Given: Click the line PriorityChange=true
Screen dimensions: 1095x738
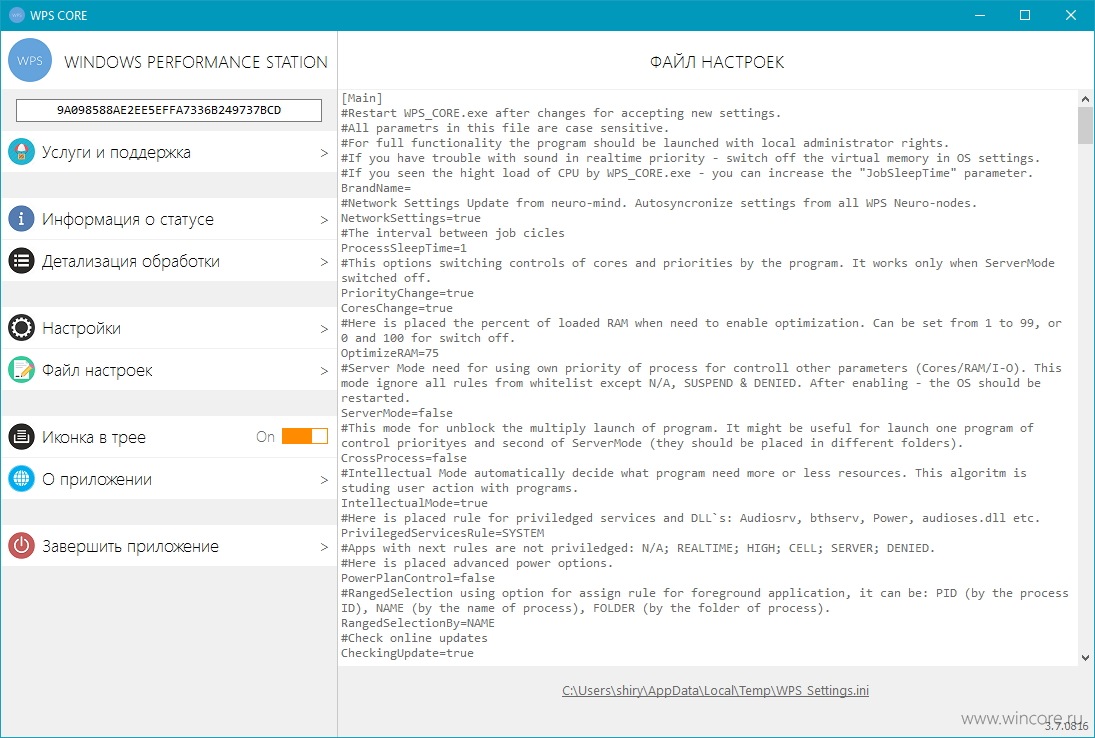Looking at the screenshot, I should click(407, 293).
